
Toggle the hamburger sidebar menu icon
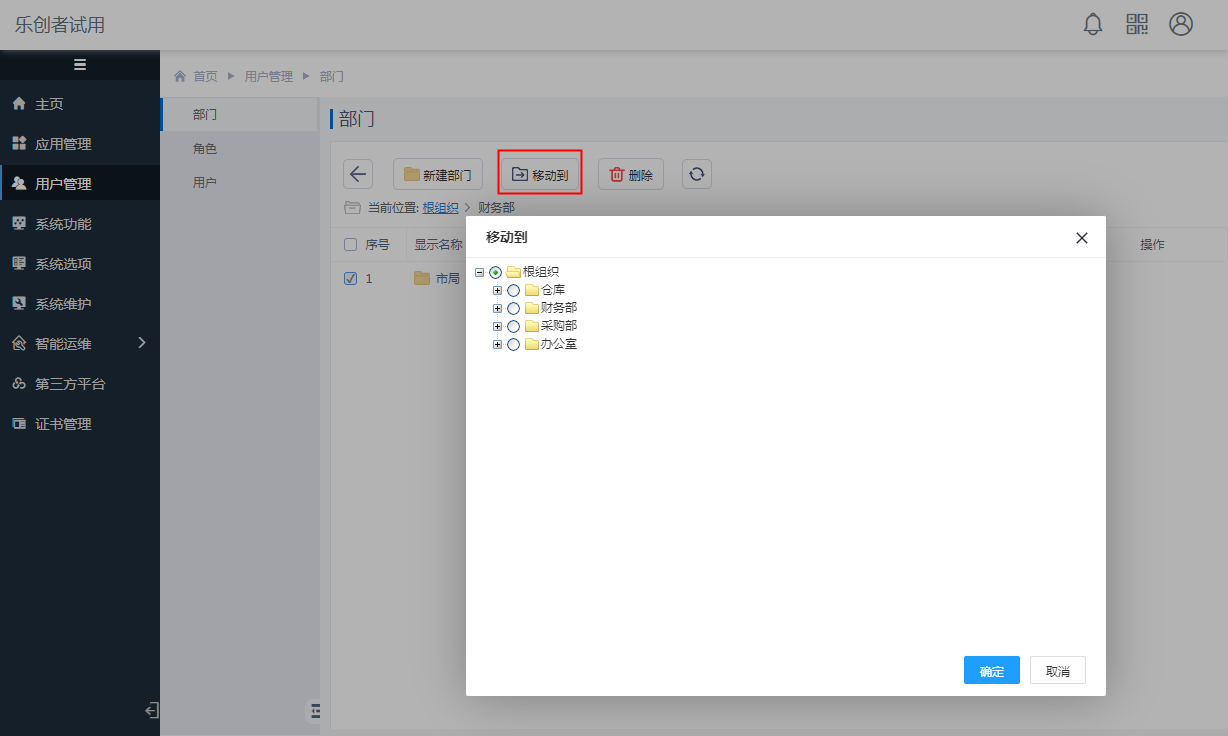tap(80, 65)
